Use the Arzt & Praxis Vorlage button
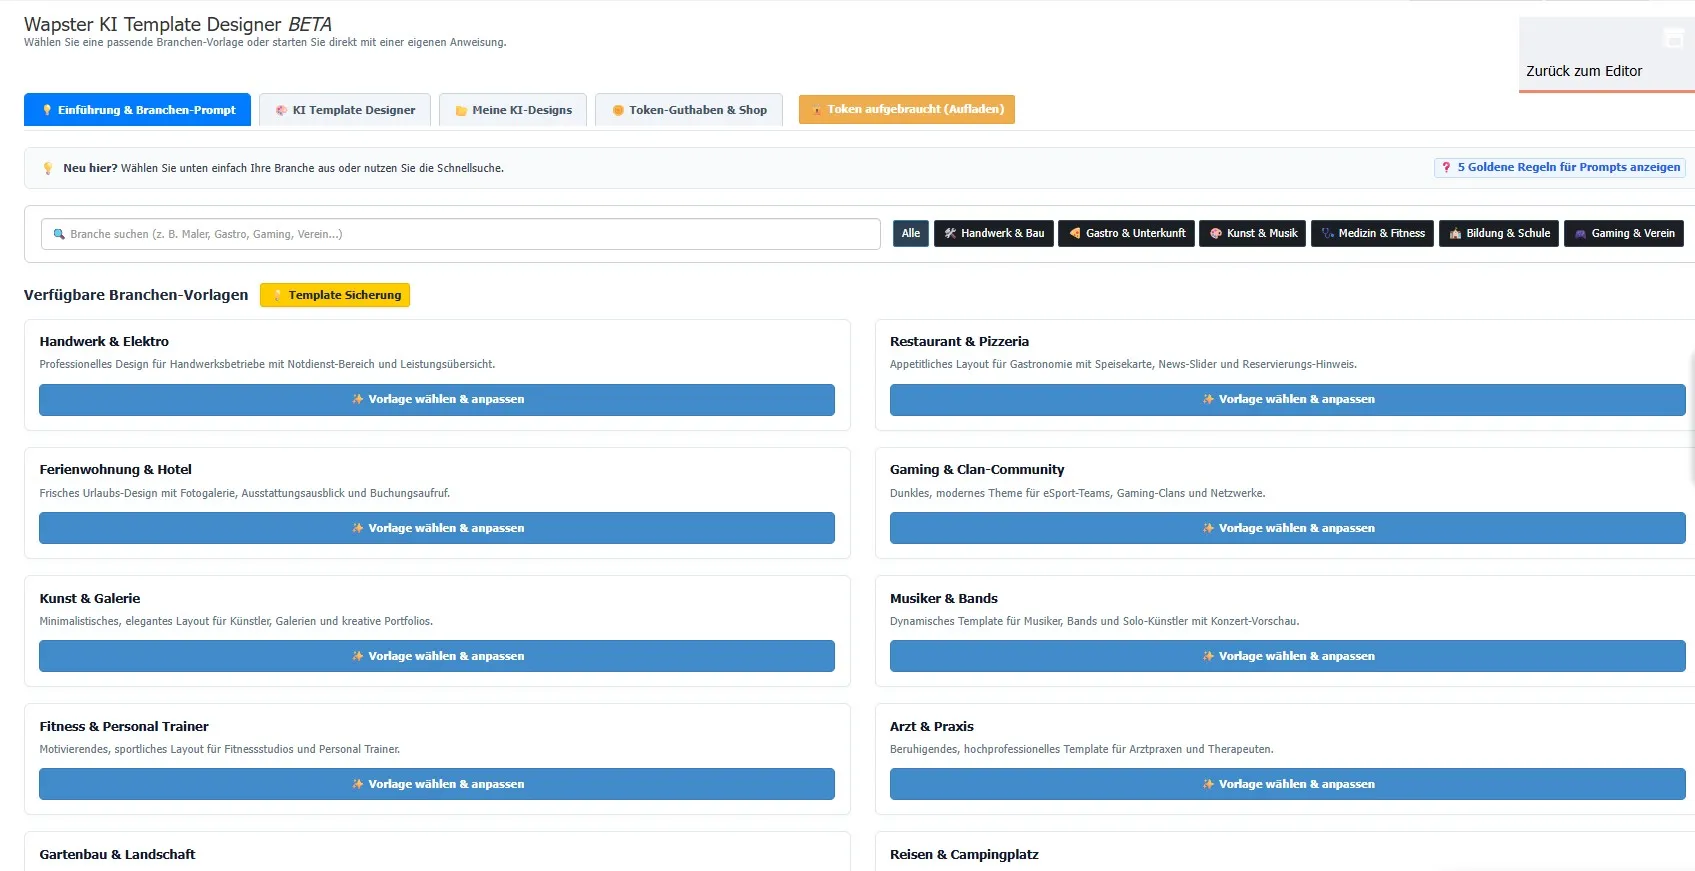The image size is (1695, 871). (1288, 784)
